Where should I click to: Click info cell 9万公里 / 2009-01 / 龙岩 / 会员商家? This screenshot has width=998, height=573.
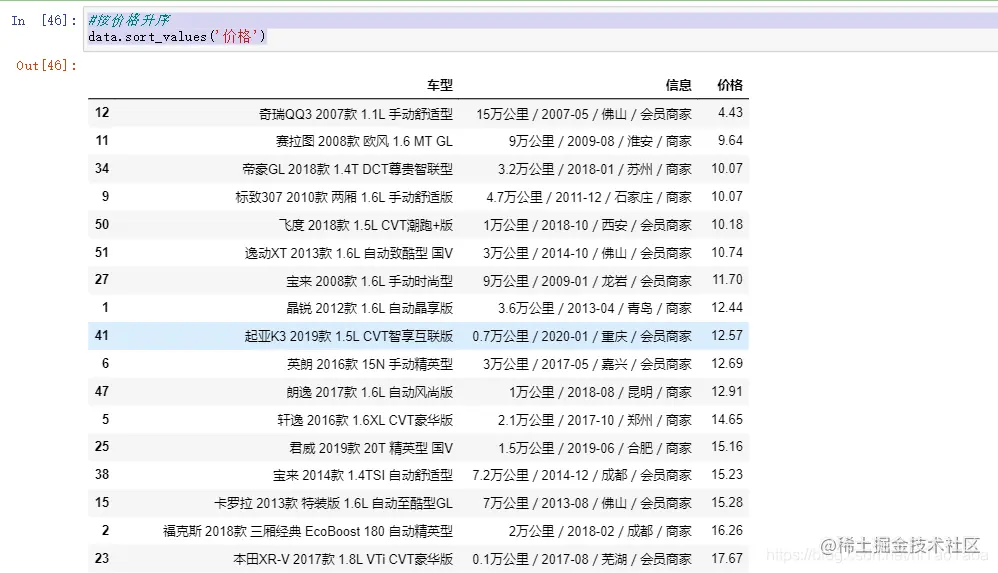[587, 281]
